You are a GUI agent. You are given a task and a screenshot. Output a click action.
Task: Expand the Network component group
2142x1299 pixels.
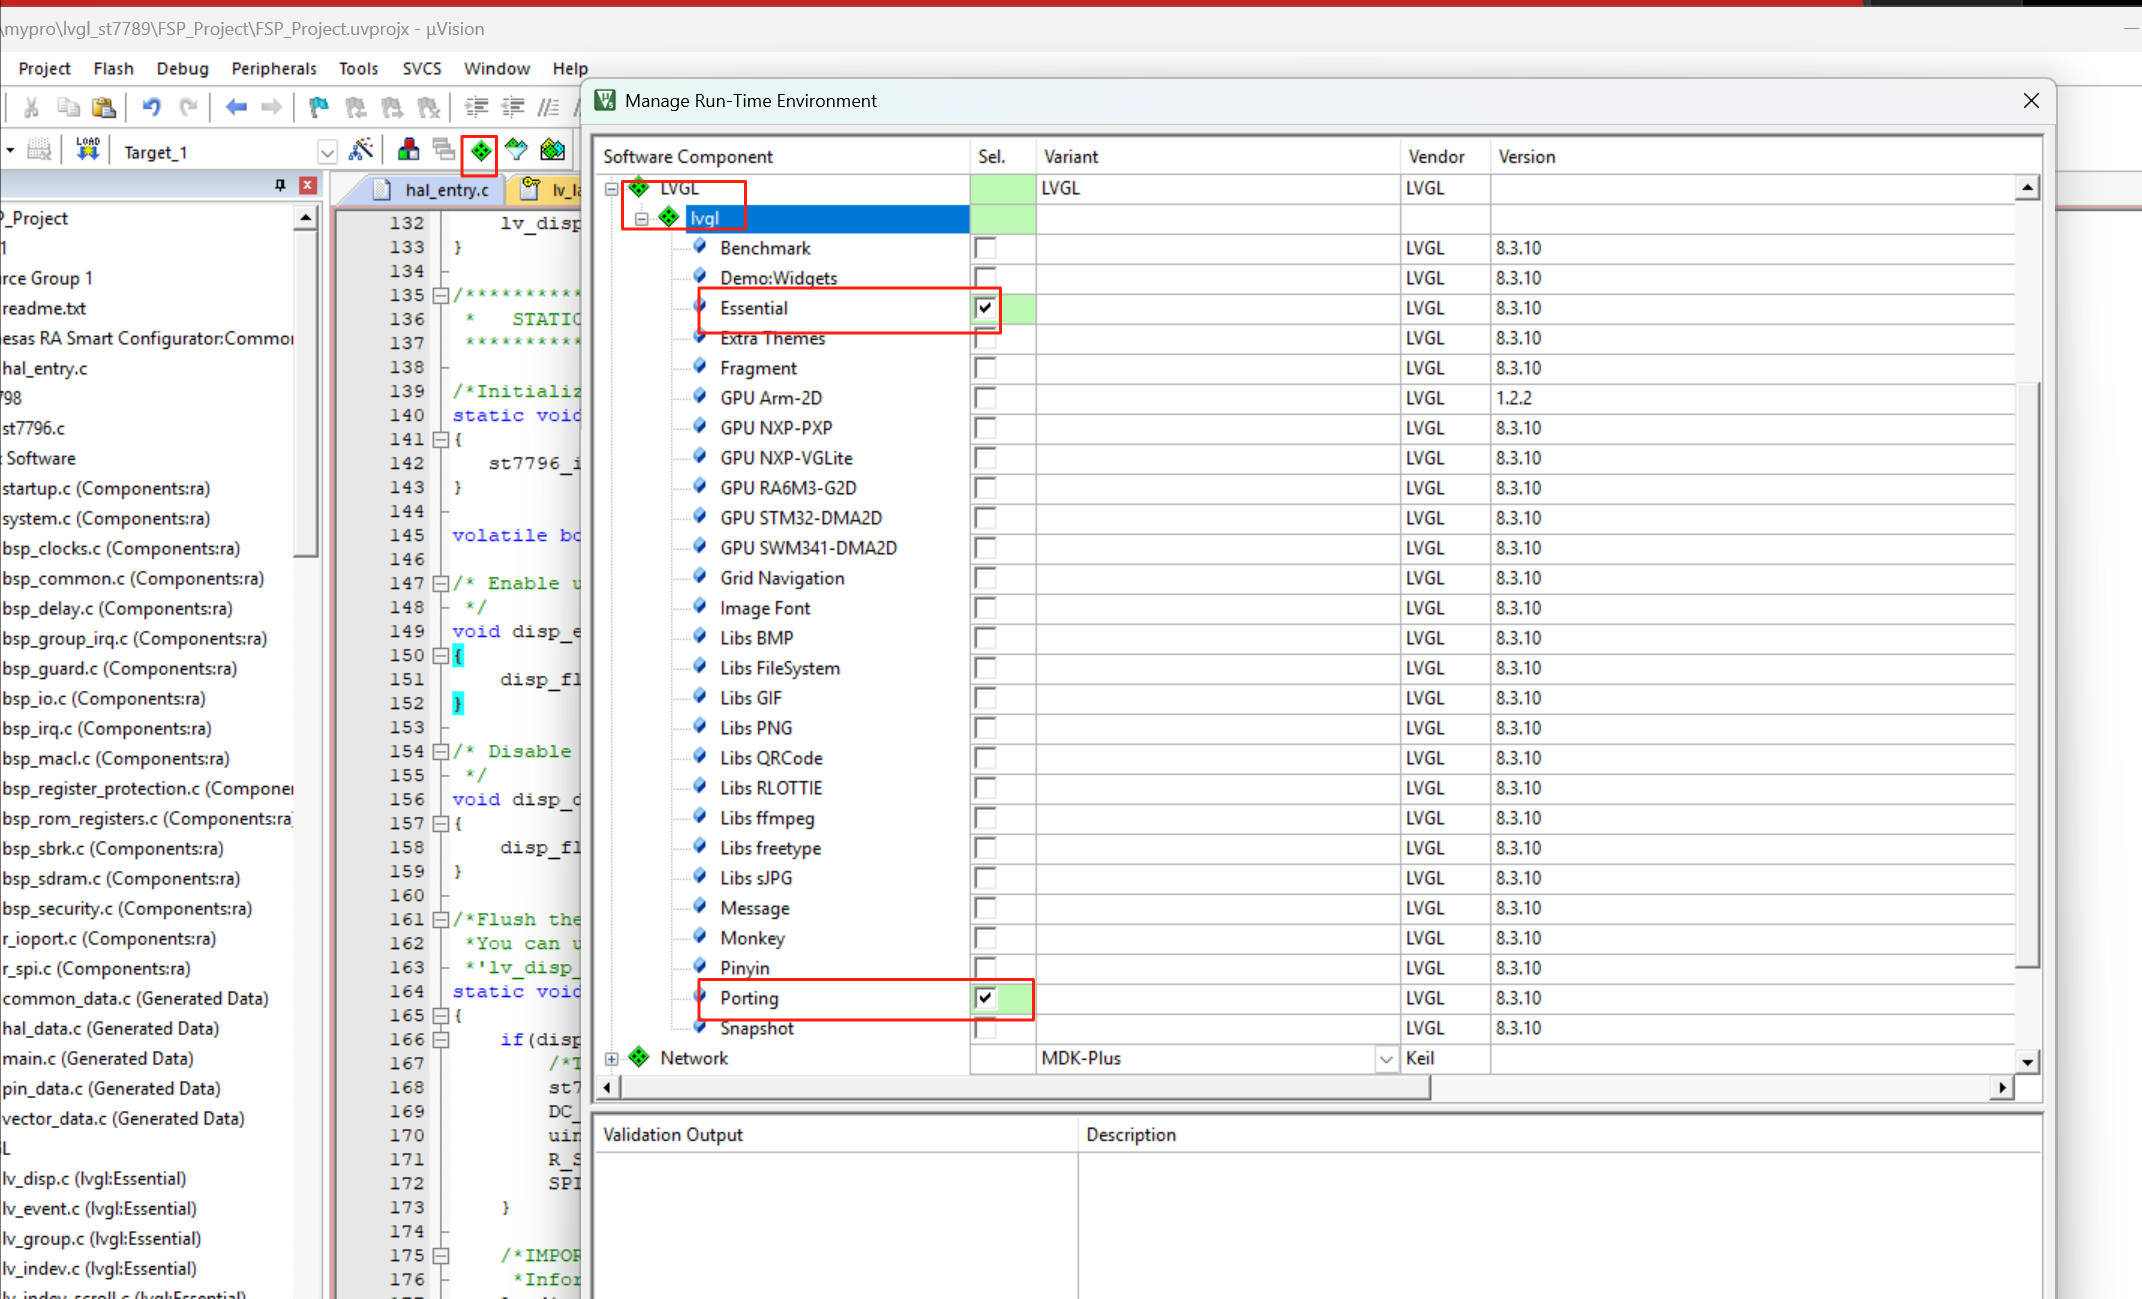pos(612,1058)
